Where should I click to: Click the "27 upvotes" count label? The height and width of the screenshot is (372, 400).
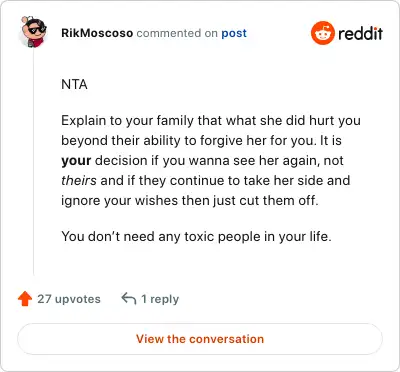(x=69, y=299)
